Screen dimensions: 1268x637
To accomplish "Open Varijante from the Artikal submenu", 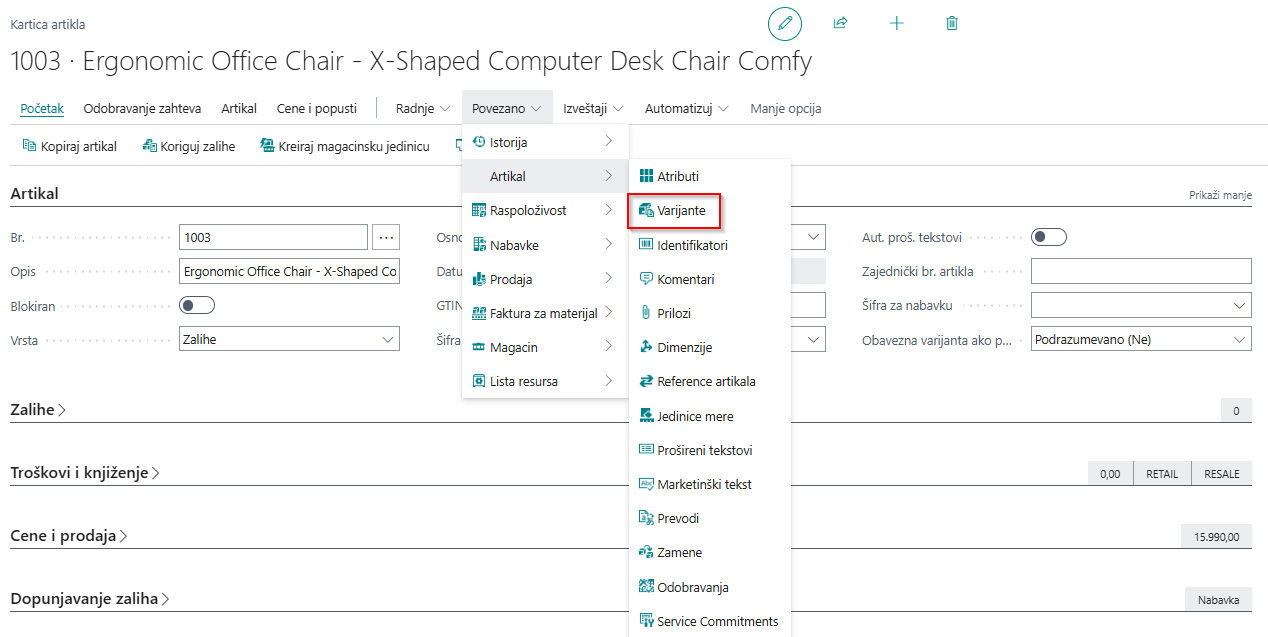I will coord(681,211).
